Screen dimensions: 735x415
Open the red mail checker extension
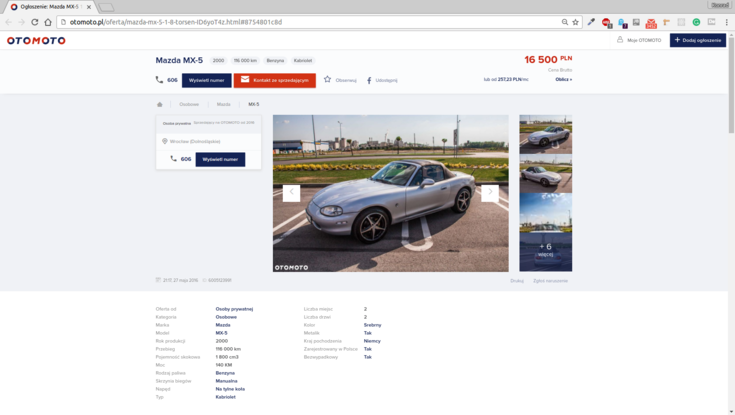651,23
